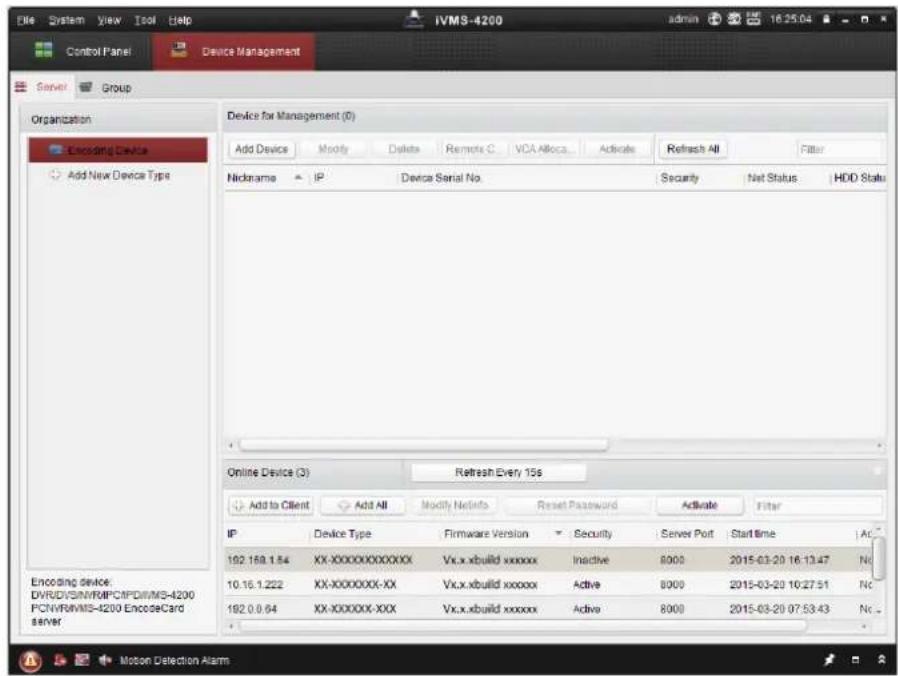This screenshot has height=676, width=898.
Task: Click the Modify button
Action: (333, 149)
